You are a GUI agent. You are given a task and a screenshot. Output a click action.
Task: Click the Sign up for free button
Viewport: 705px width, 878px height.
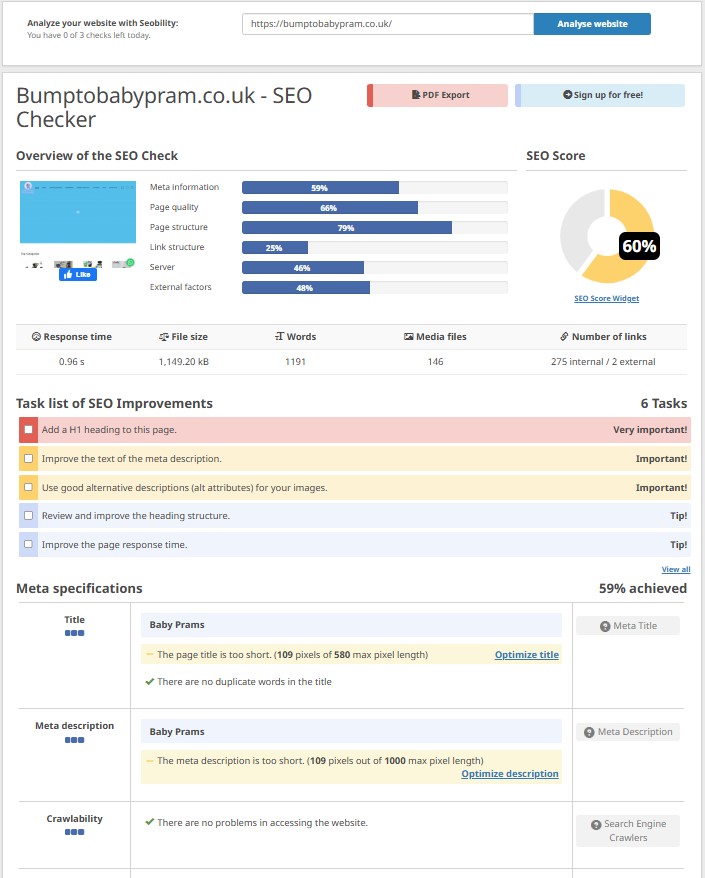[x=601, y=96]
